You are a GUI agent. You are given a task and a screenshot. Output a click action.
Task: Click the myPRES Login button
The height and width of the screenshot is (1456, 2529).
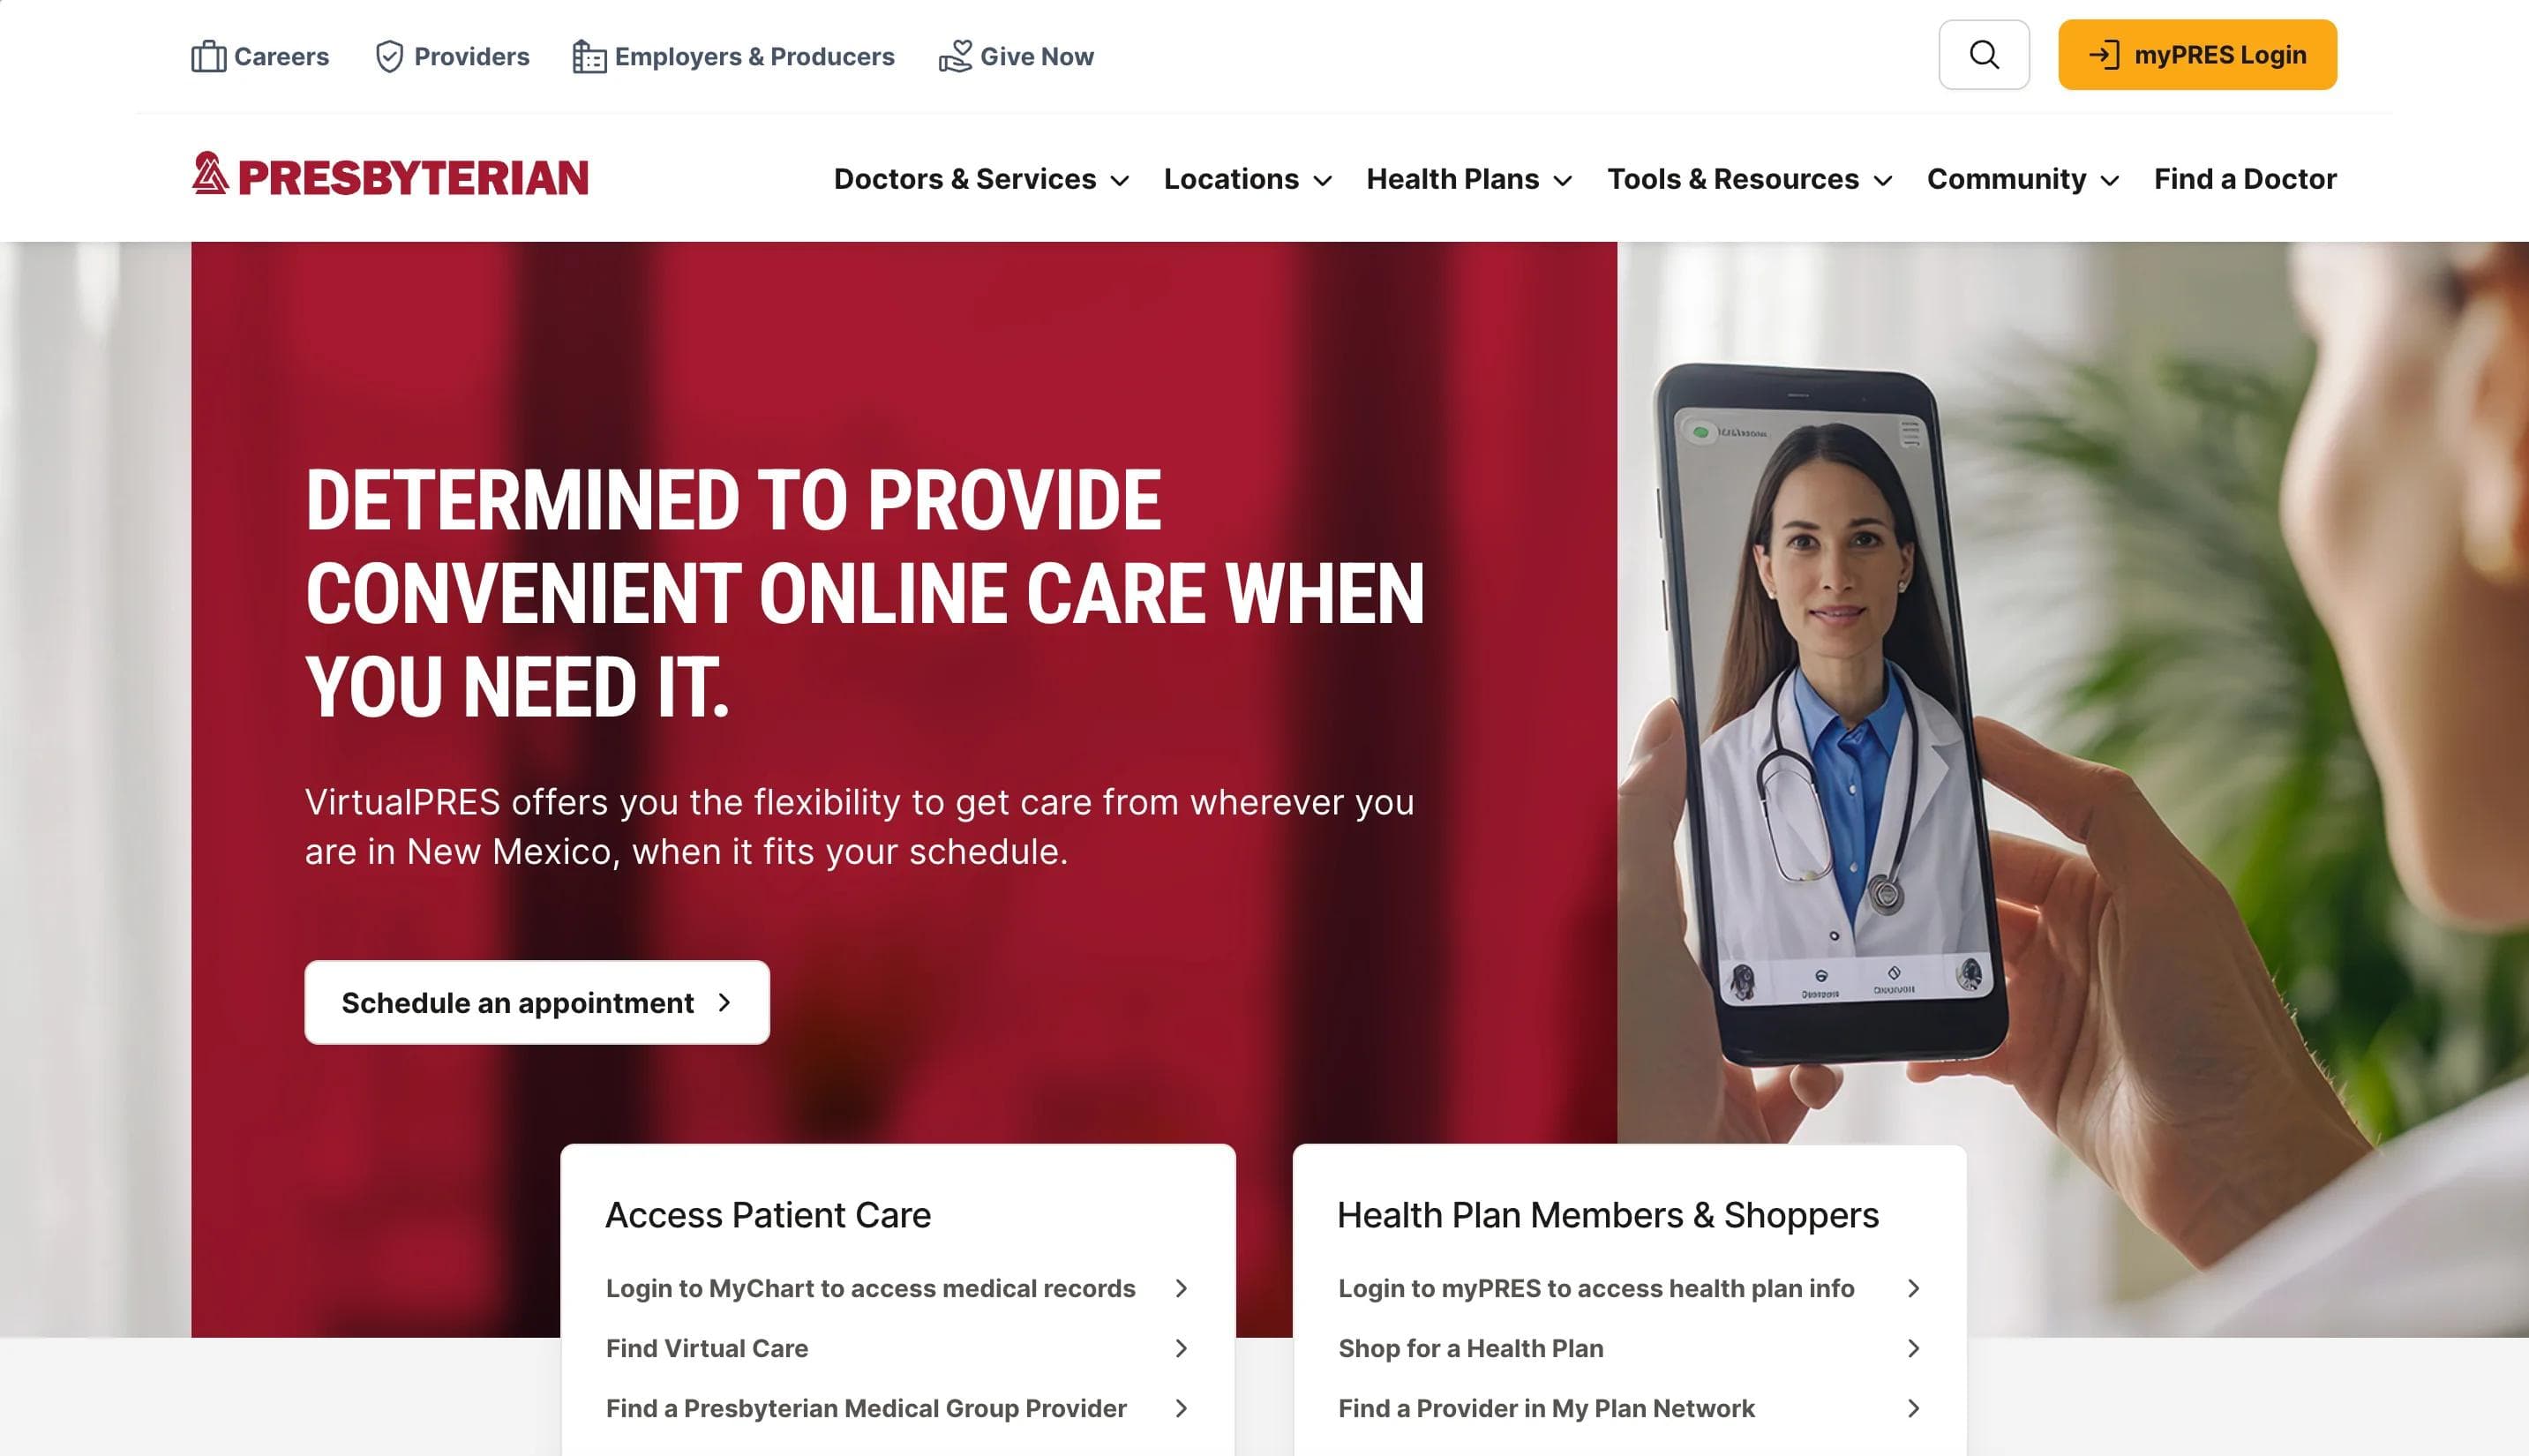click(x=2197, y=55)
